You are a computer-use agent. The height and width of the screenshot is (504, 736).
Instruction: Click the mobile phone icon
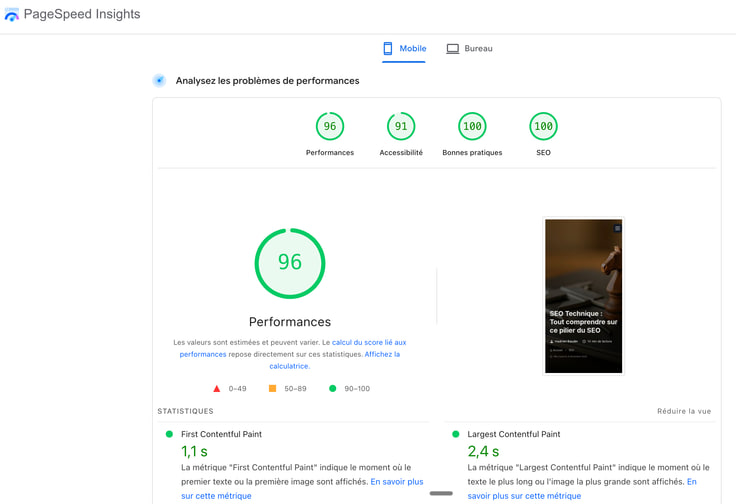[388, 48]
